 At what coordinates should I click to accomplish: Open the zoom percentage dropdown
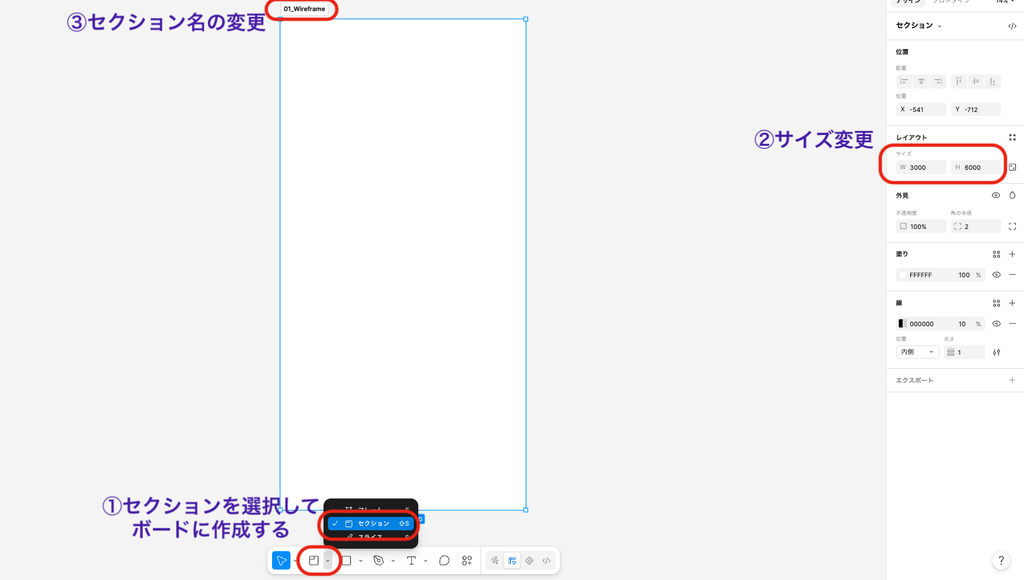1005,2
